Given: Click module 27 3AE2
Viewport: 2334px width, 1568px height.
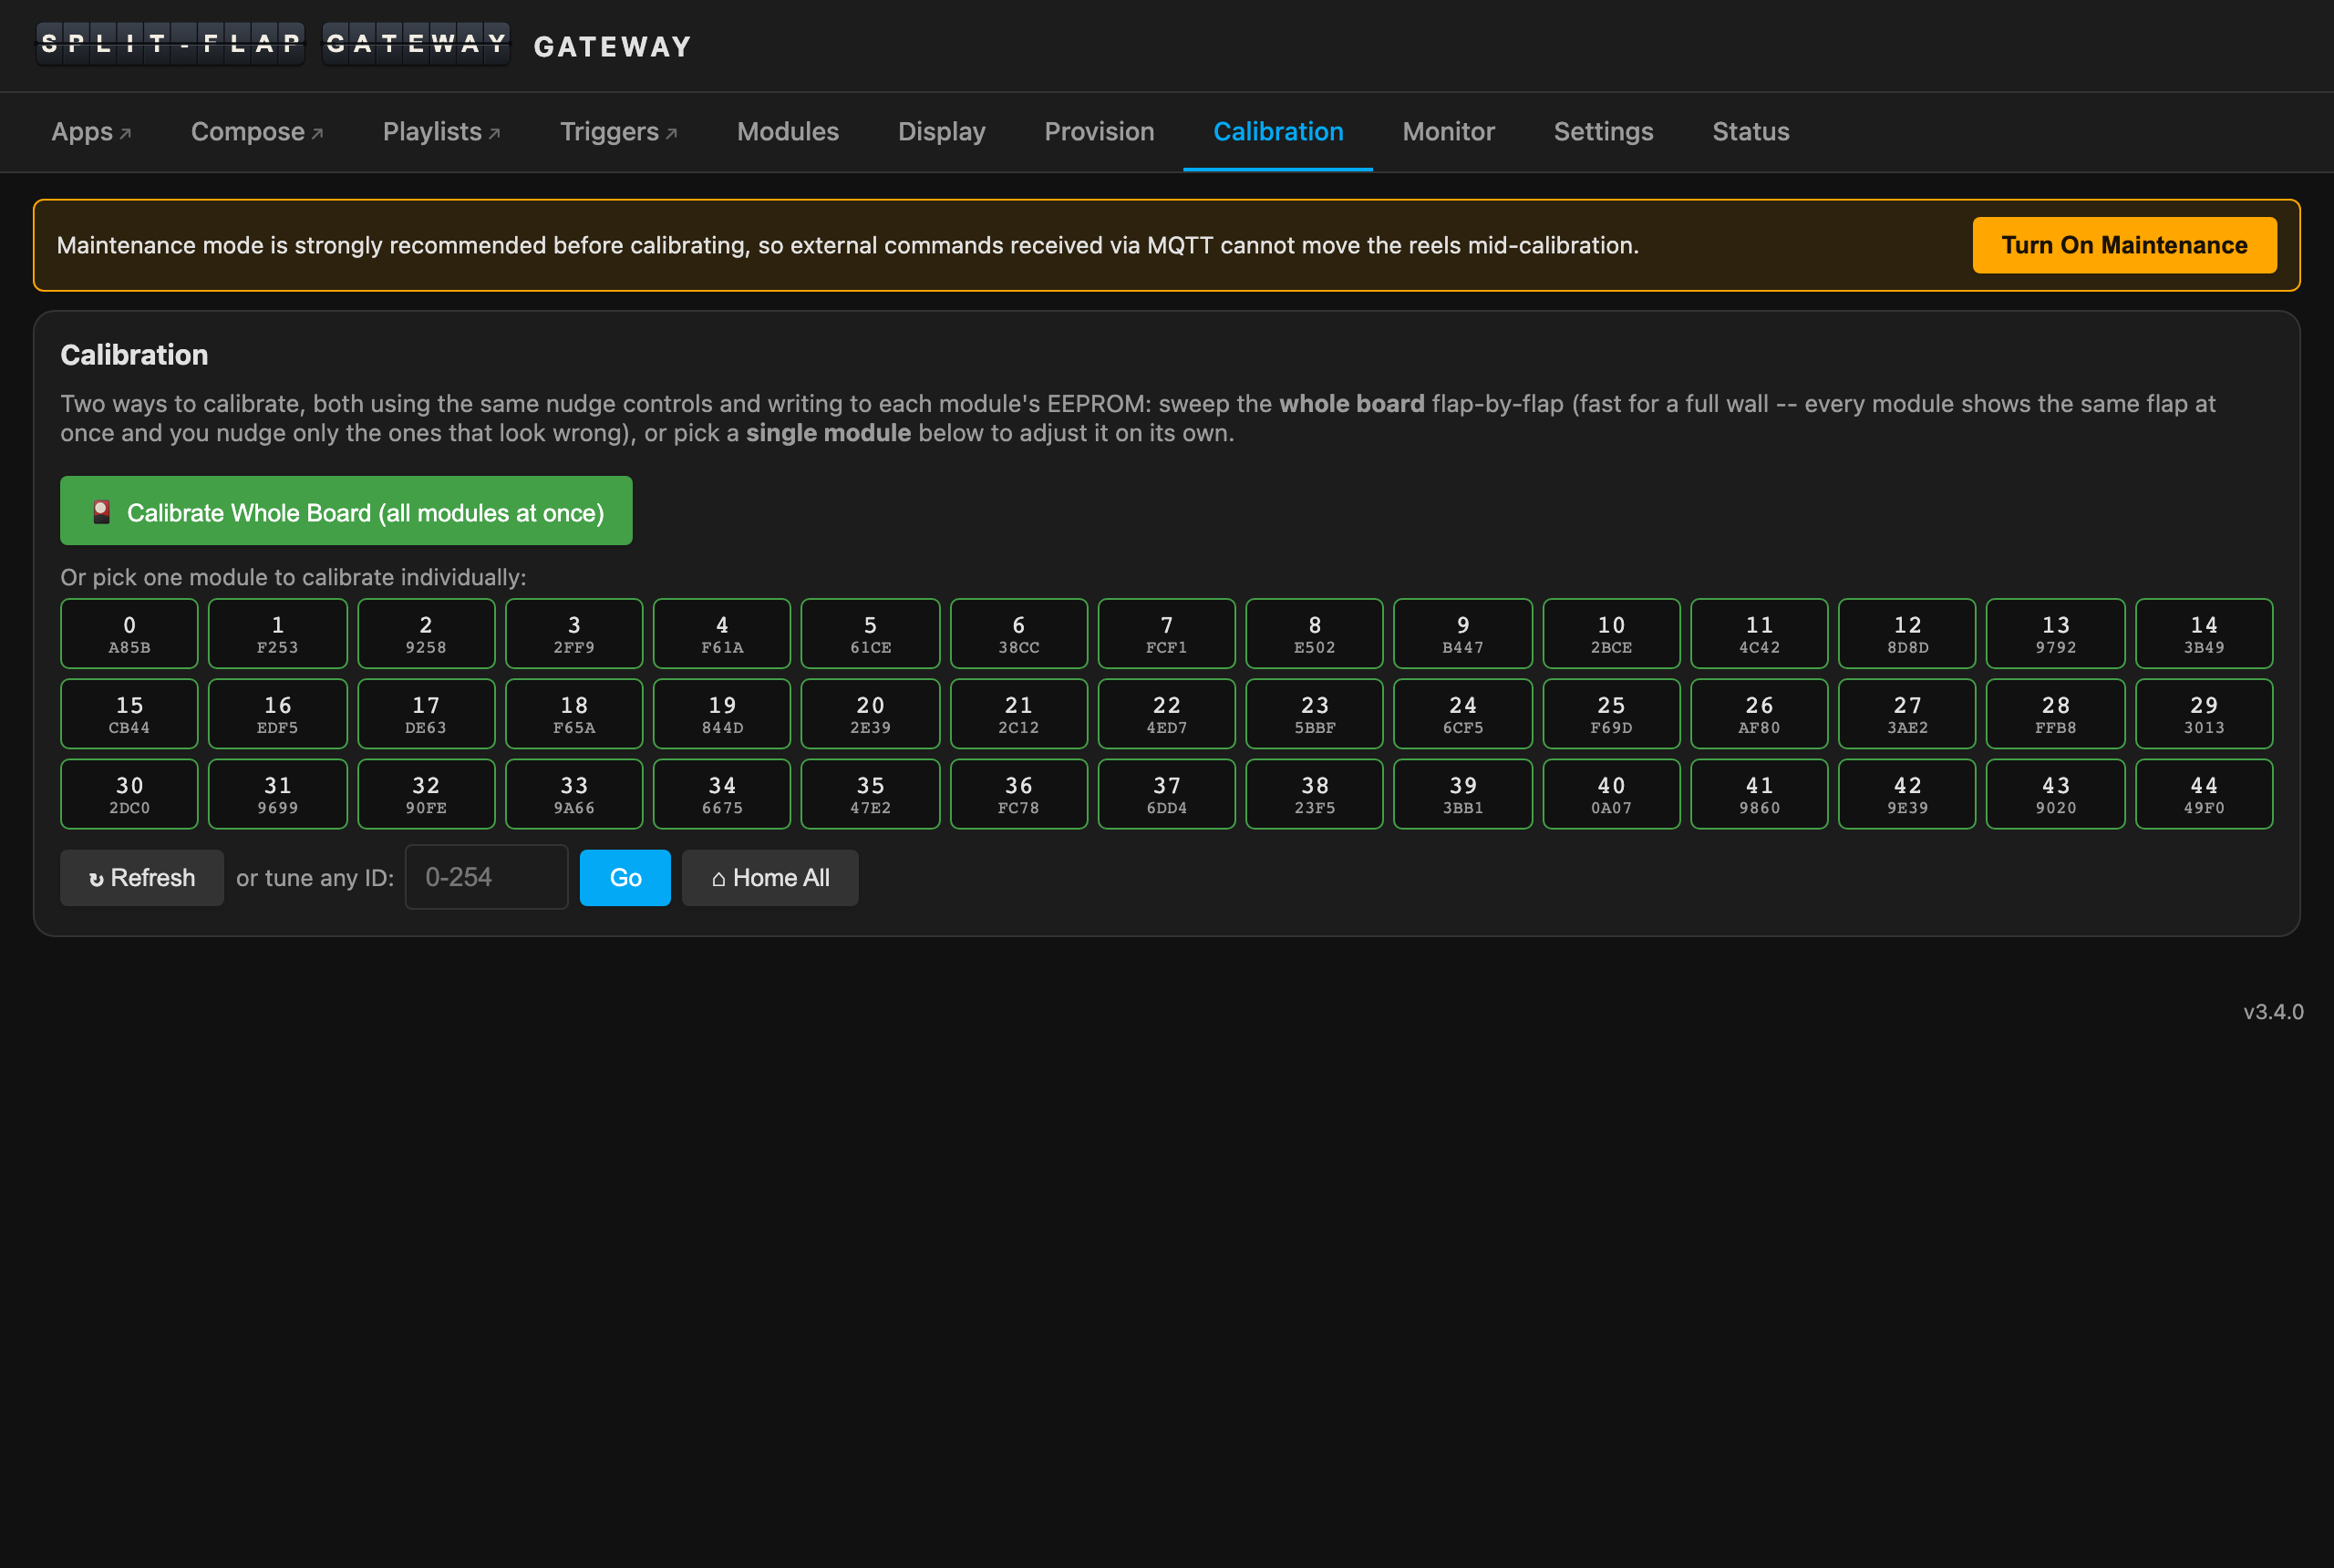Looking at the screenshot, I should [x=1908, y=714].
